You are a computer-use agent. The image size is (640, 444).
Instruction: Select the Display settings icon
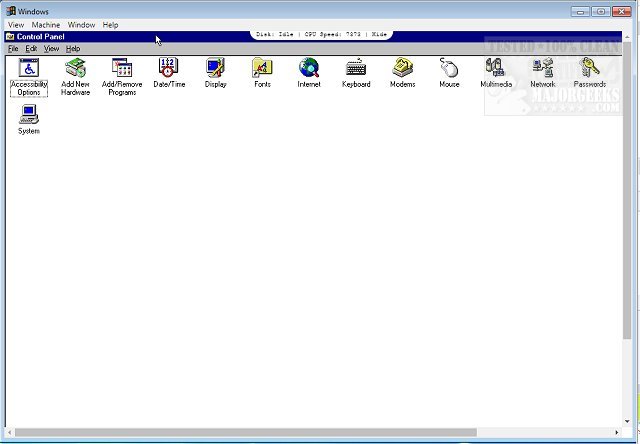coord(216,68)
